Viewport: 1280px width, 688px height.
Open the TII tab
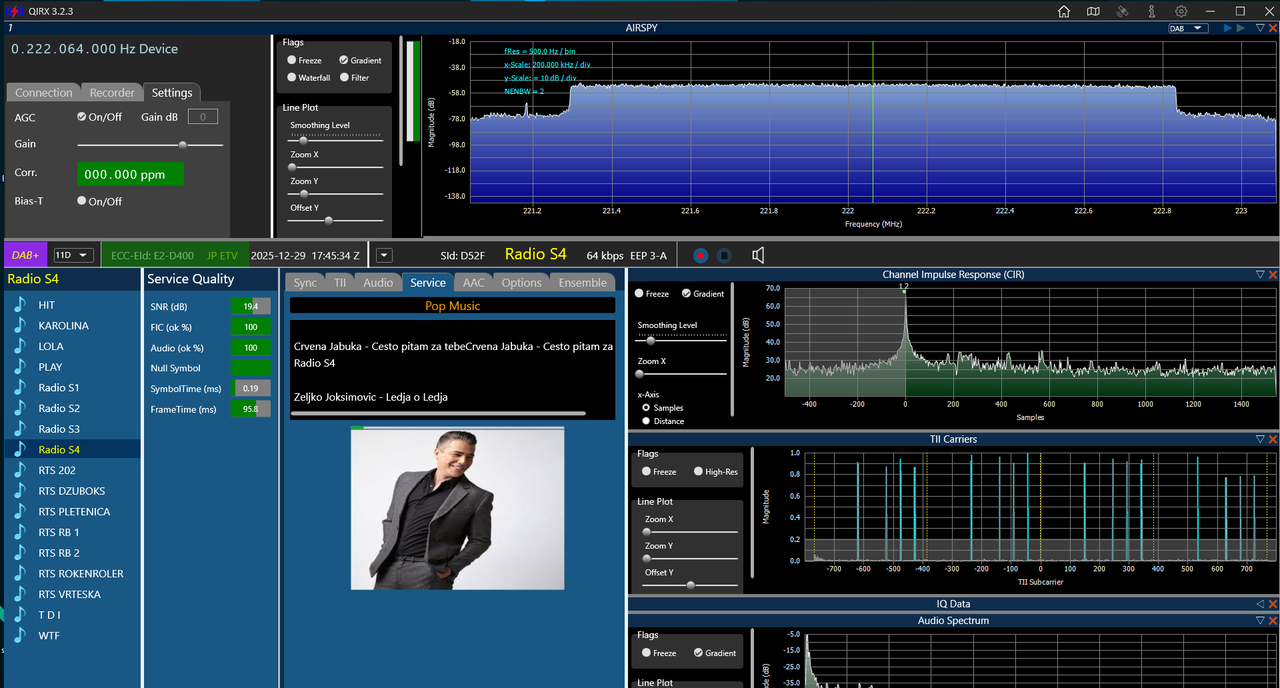tap(340, 283)
